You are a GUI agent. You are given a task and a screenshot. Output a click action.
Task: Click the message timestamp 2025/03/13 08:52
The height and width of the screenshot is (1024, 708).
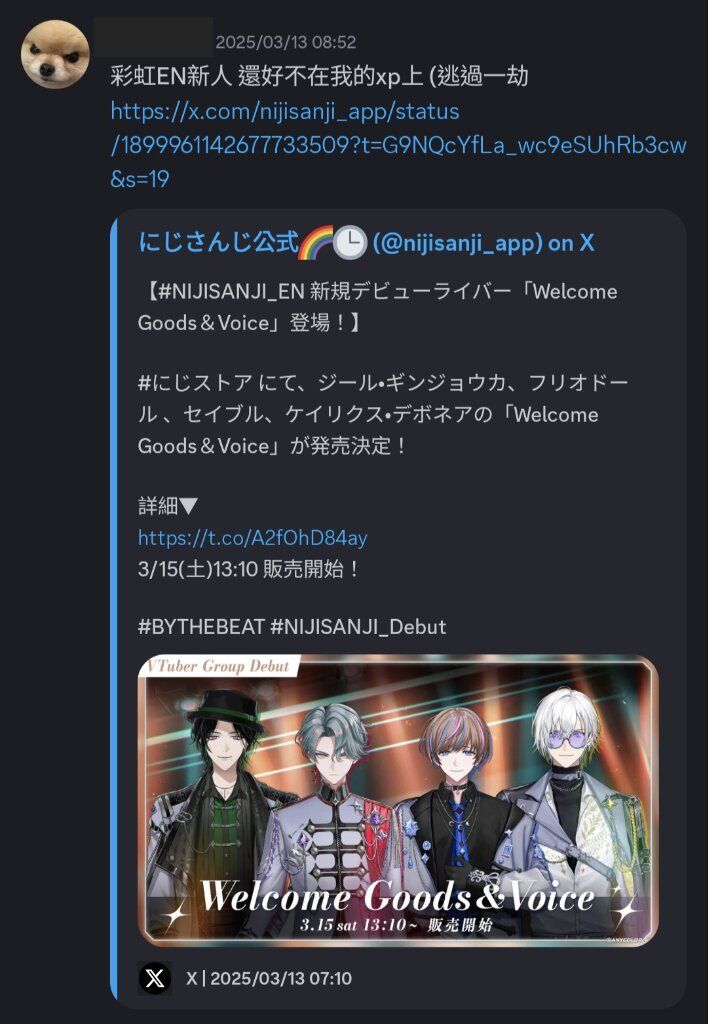(286, 43)
